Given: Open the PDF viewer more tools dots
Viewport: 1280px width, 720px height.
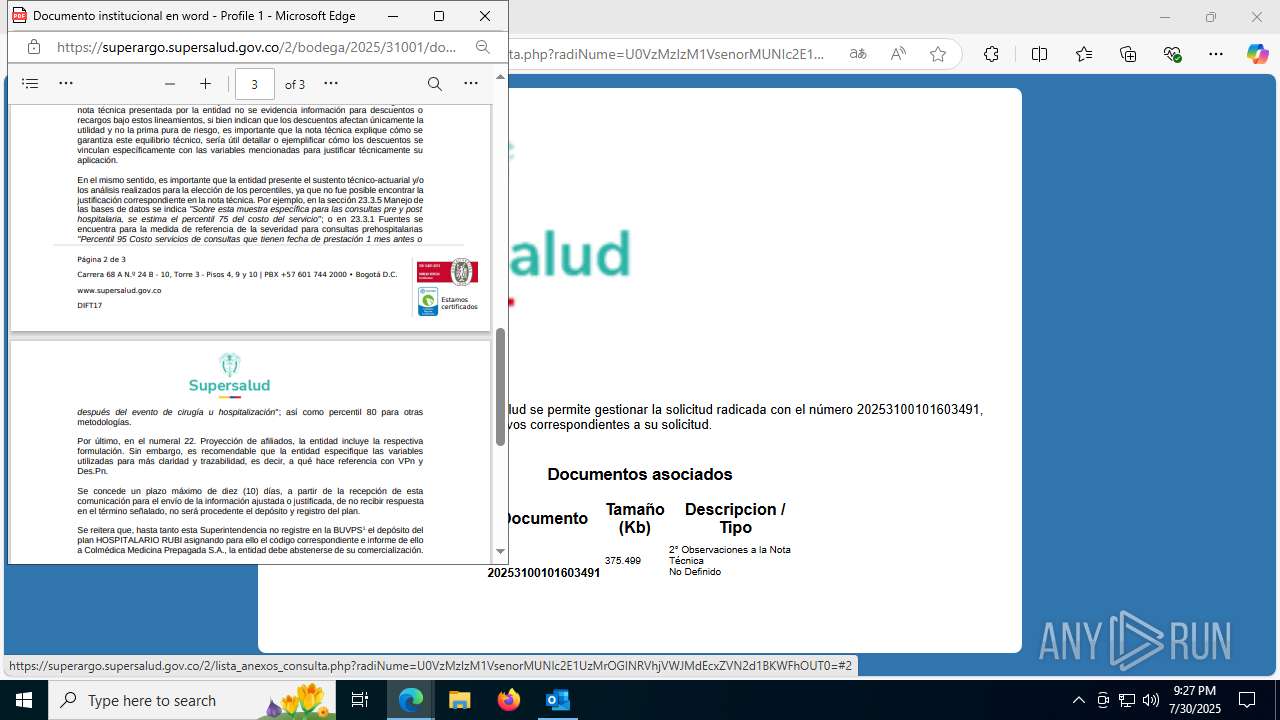Looking at the screenshot, I should point(471,84).
